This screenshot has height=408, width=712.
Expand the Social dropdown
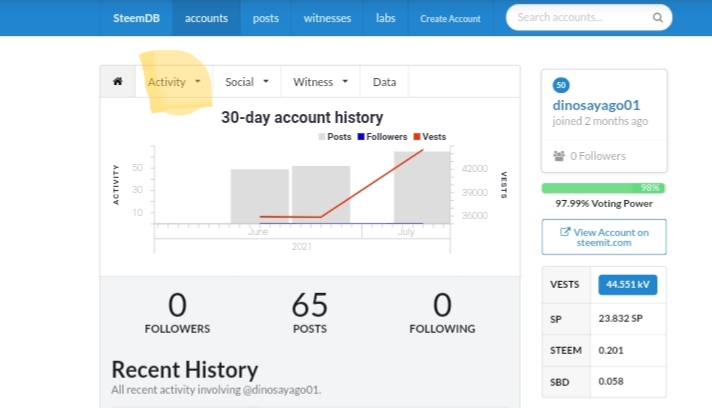(x=247, y=82)
